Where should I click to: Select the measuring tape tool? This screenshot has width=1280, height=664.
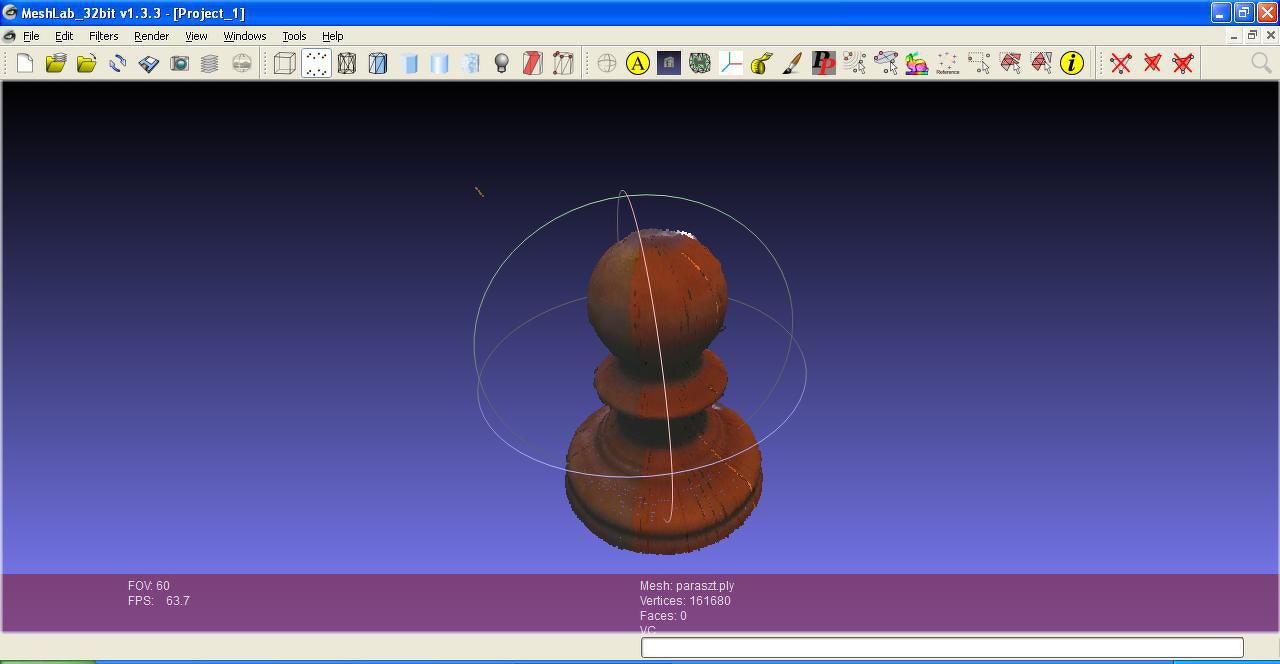point(762,63)
